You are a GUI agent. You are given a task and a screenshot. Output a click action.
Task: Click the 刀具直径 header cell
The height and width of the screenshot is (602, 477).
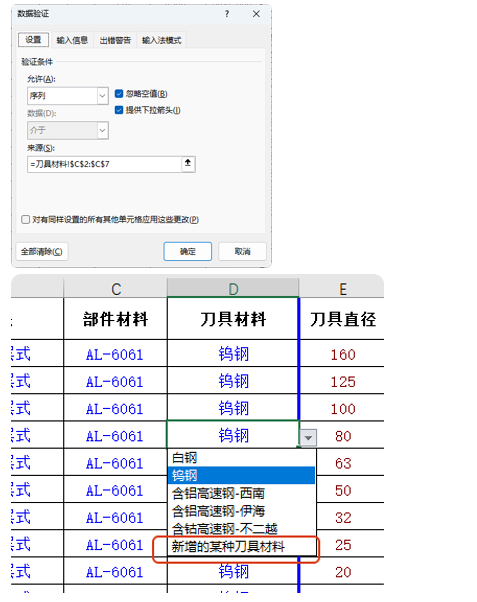342,319
